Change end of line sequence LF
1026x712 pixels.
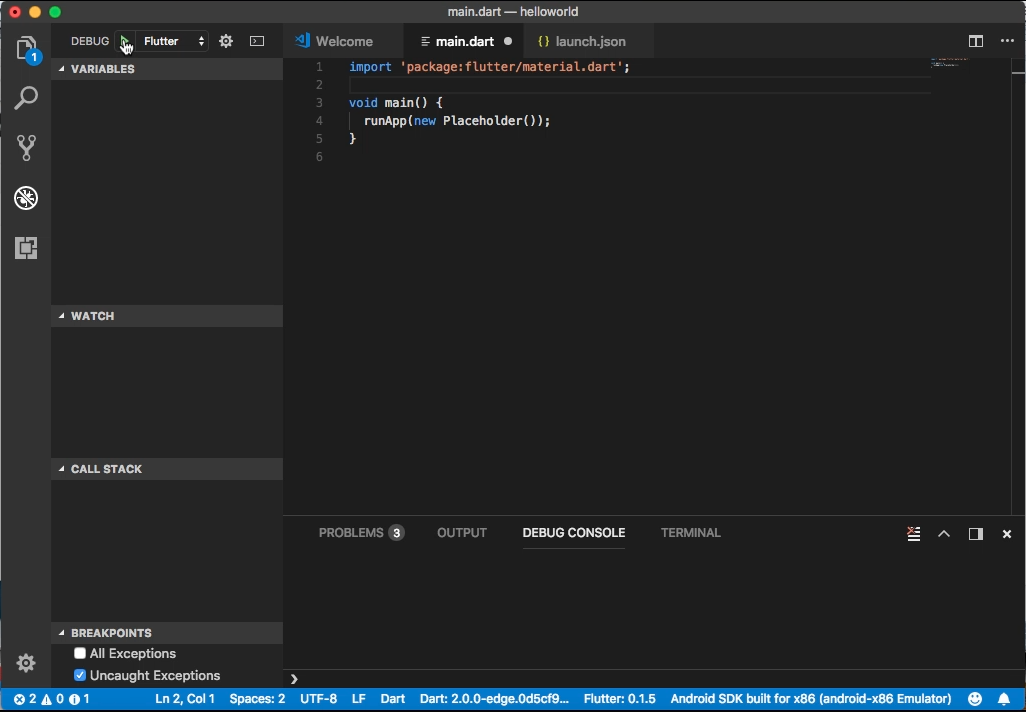click(359, 699)
